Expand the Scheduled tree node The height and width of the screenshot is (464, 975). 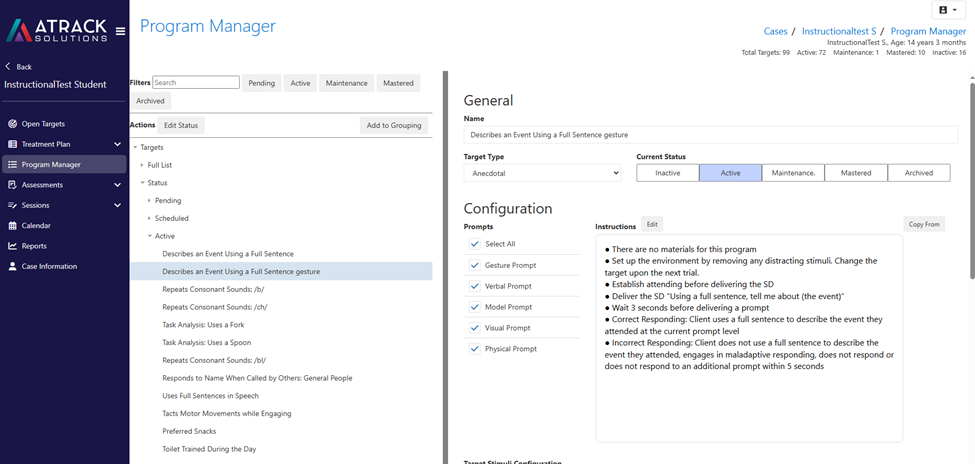coord(149,218)
